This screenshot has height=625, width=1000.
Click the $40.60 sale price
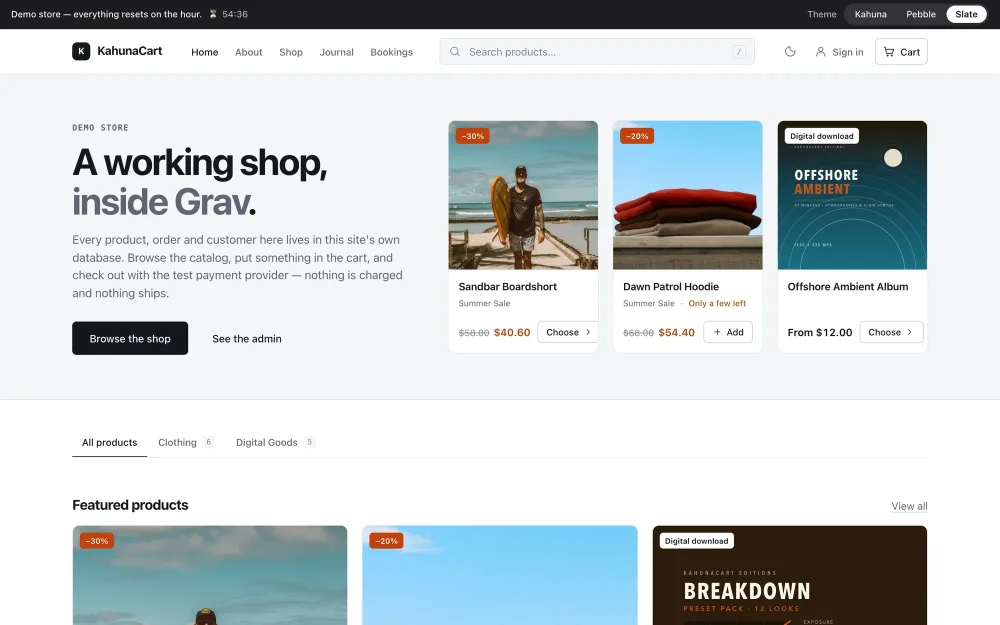(512, 332)
